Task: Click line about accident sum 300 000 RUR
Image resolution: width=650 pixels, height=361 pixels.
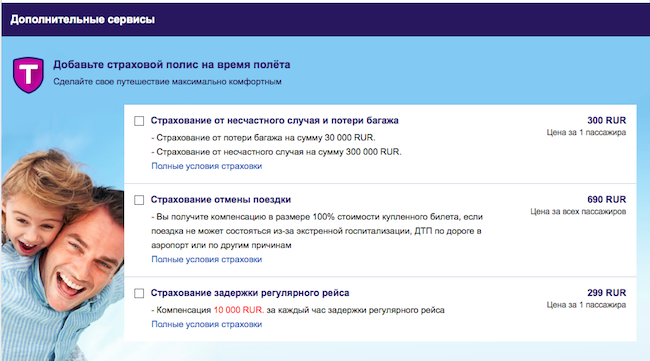Action: (276, 152)
